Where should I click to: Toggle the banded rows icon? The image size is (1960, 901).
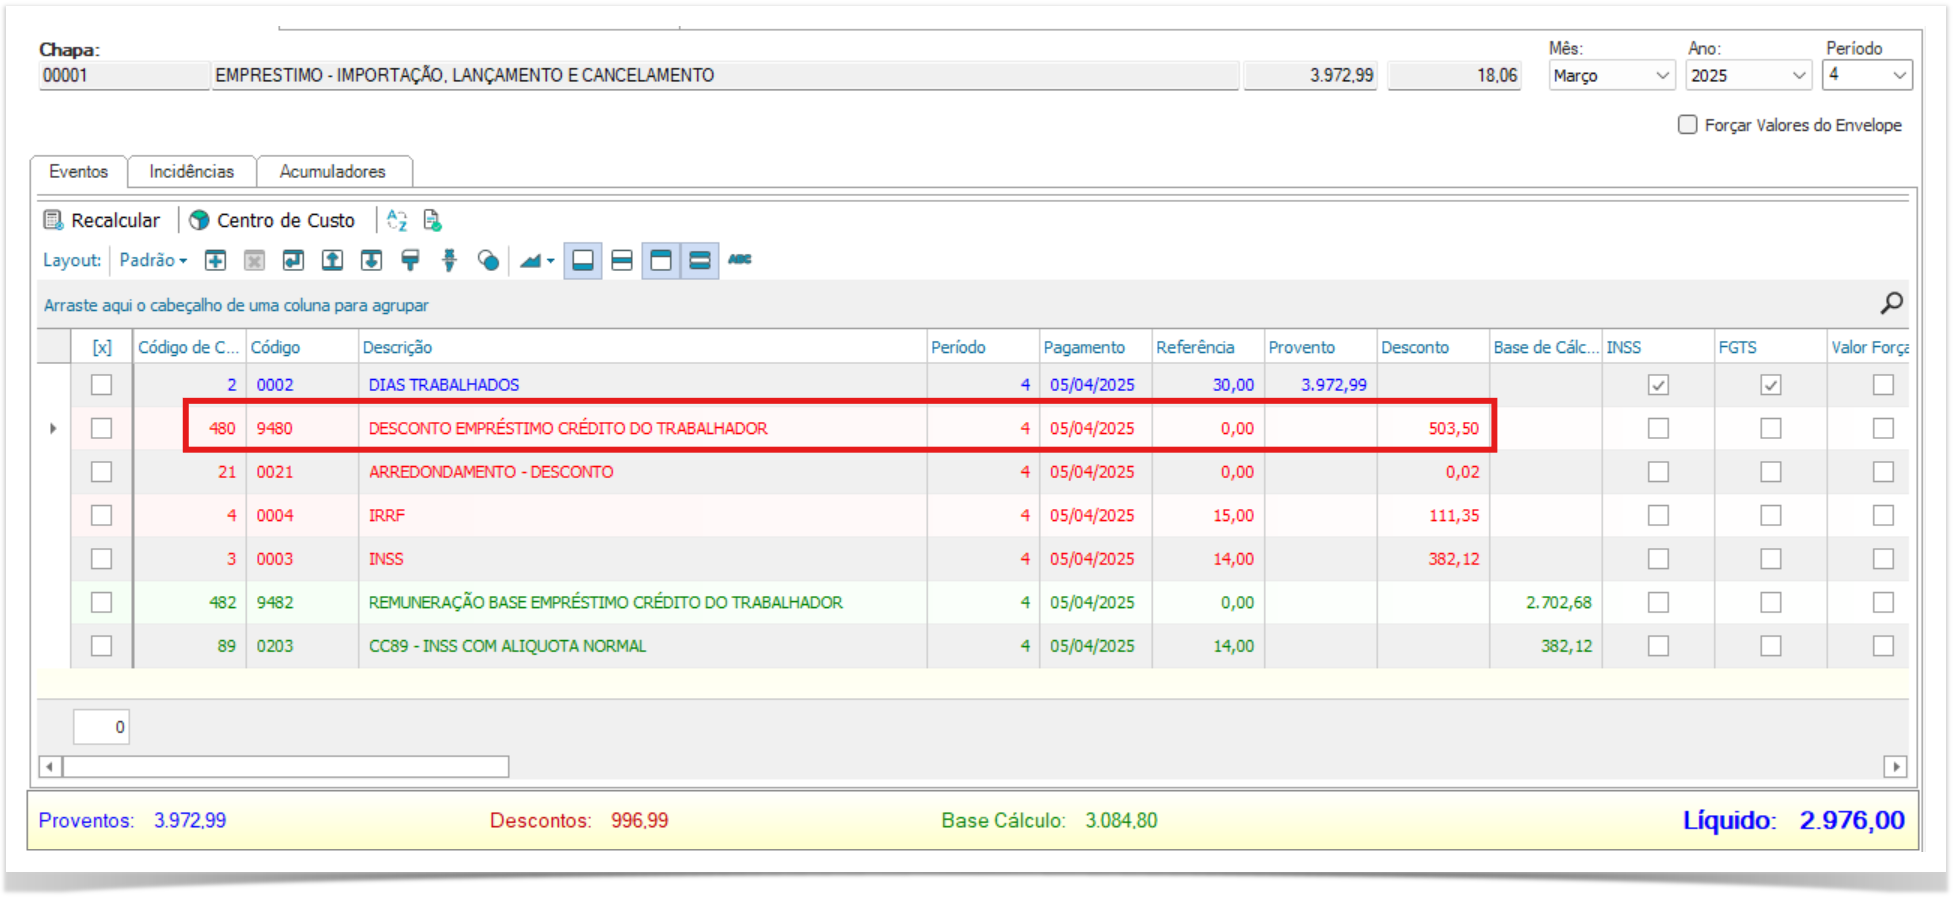pos(700,260)
